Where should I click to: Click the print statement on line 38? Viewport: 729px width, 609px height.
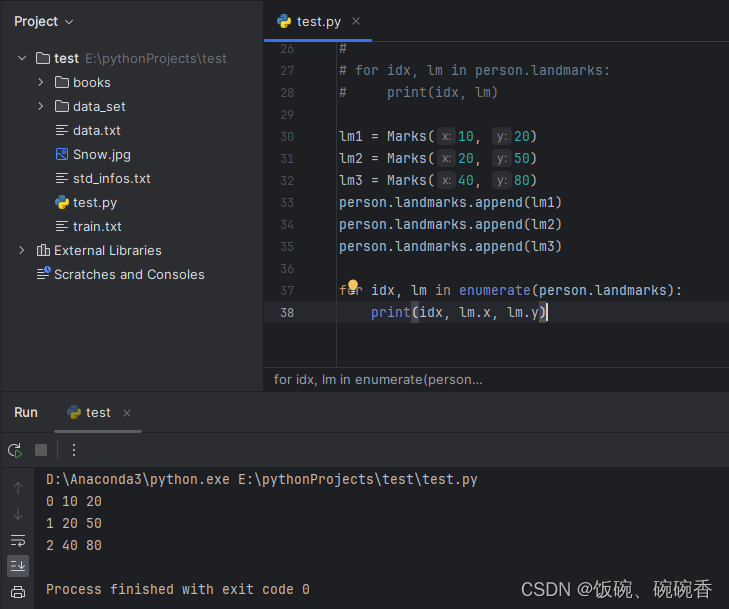[459, 312]
